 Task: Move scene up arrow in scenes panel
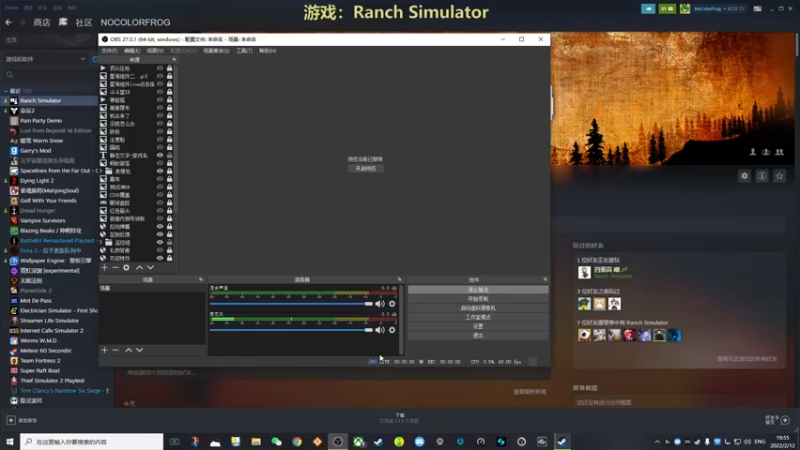pyautogui.click(x=129, y=350)
